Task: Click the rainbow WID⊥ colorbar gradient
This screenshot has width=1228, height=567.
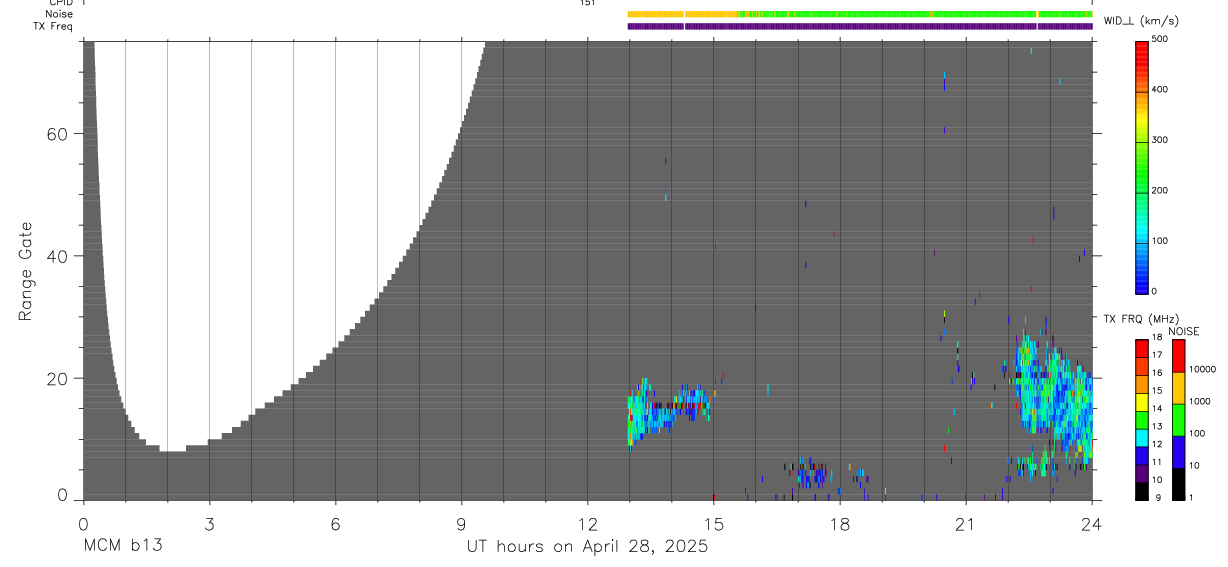Action: pos(1142,166)
